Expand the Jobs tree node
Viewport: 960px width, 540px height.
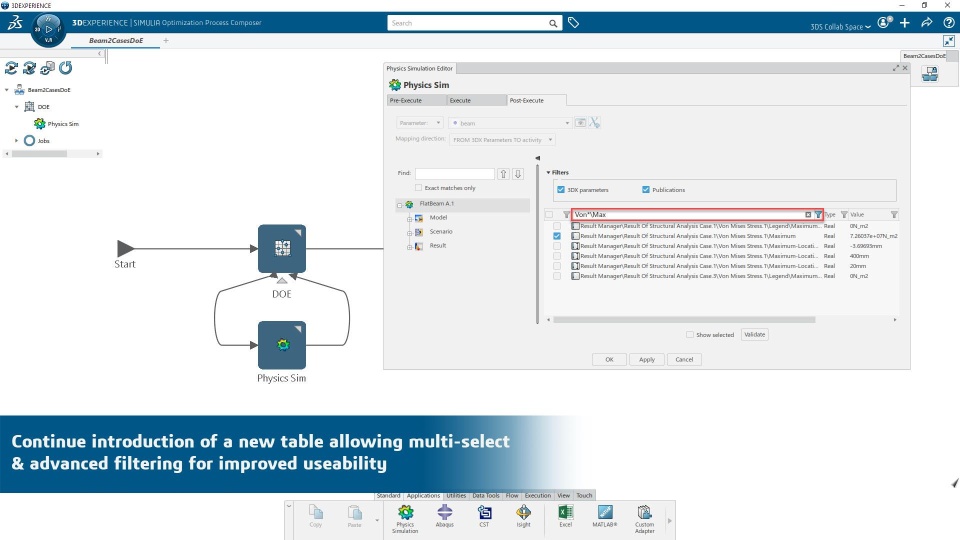[17, 141]
